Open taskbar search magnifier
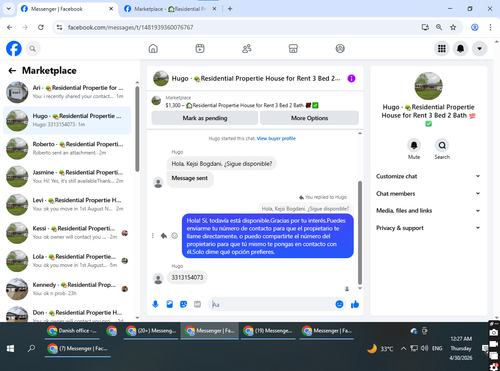Image resolution: width=500 pixels, height=371 pixels. click(31, 348)
